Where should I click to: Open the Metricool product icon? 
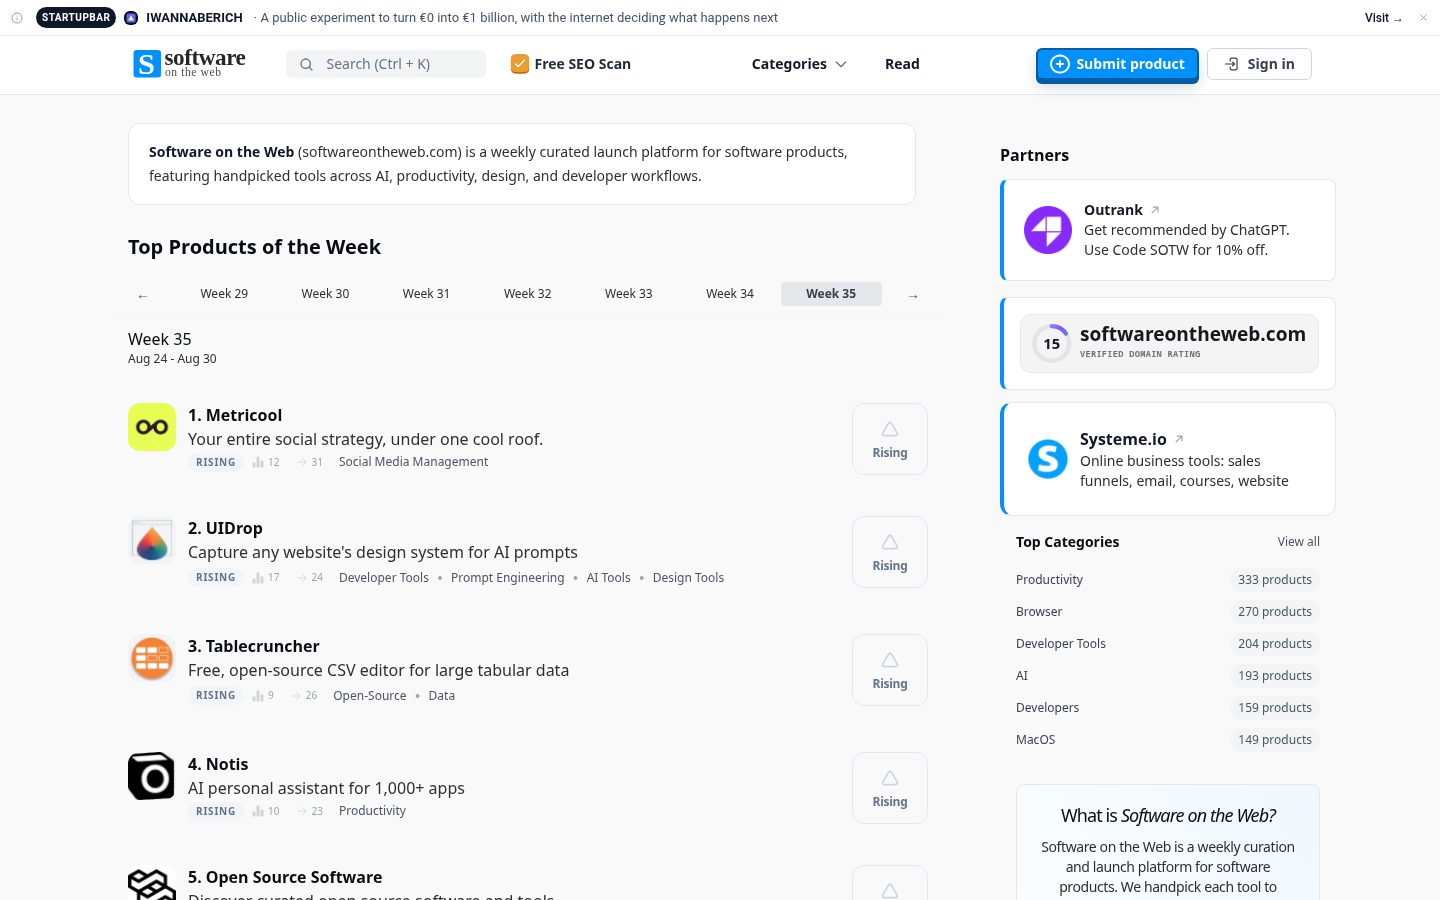[x=152, y=427]
